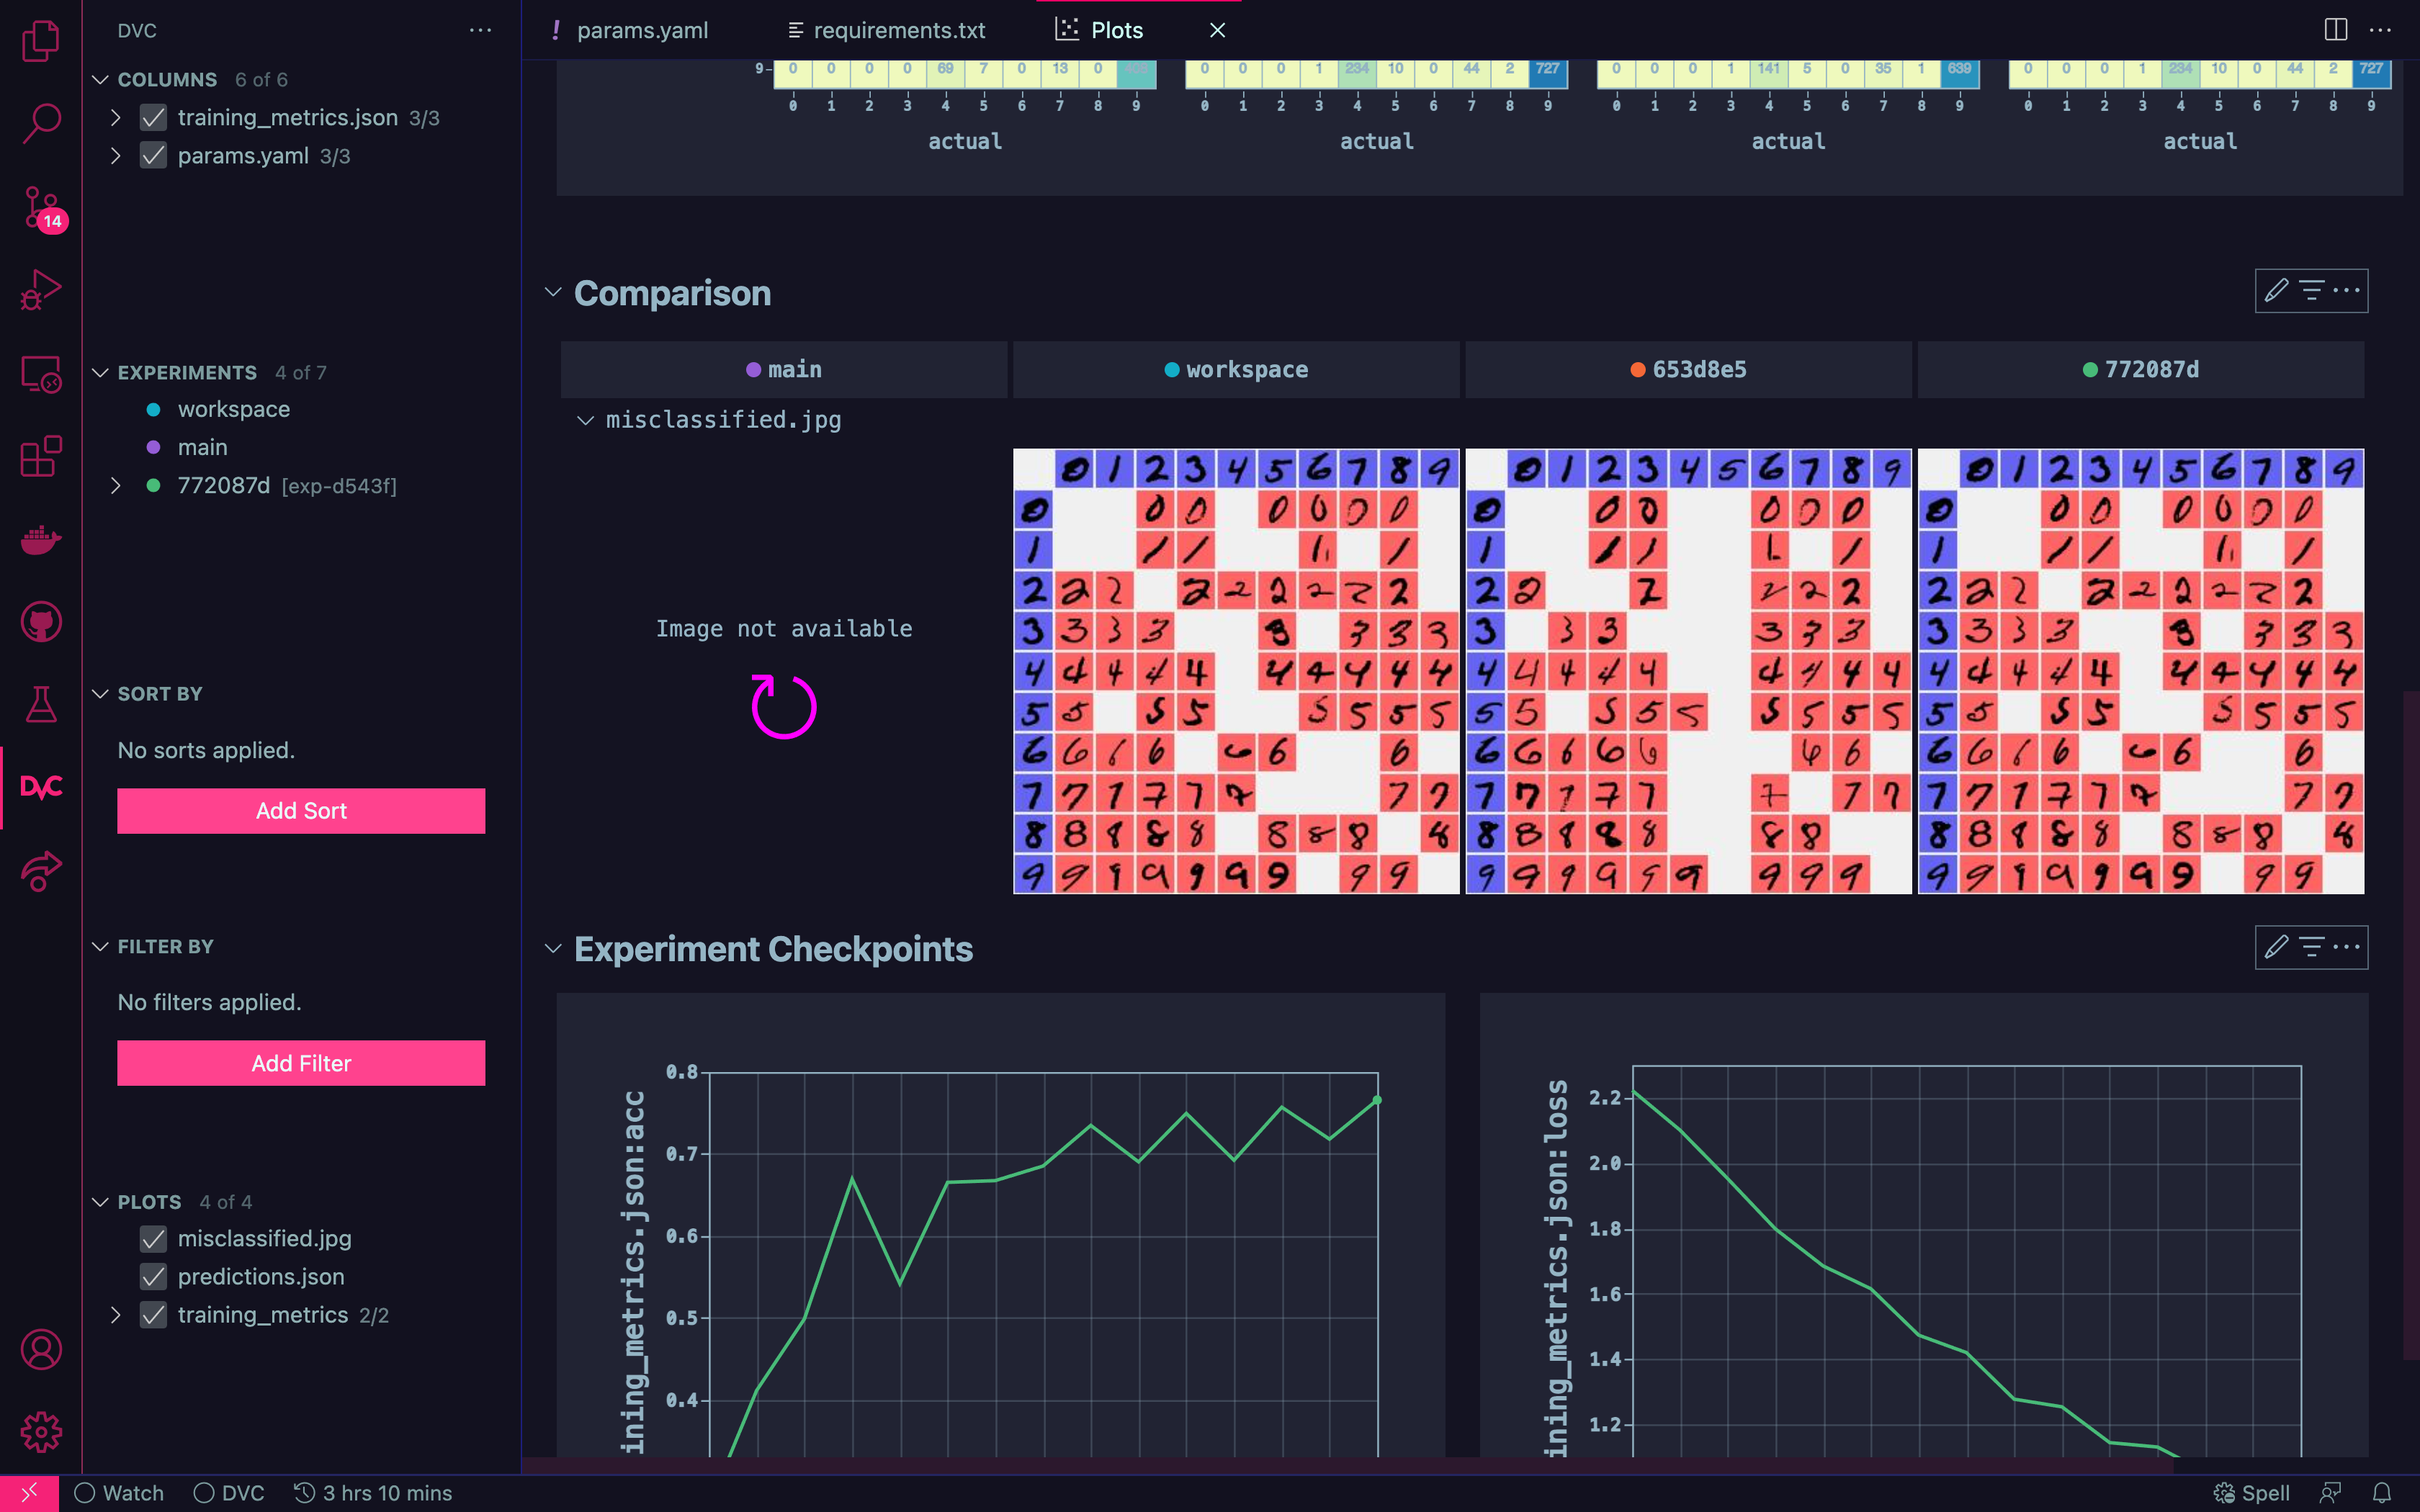Screen dimensions: 2420x1512
Task: Uncheck the misclassified.jpg plot checkbox
Action: coord(153,1239)
